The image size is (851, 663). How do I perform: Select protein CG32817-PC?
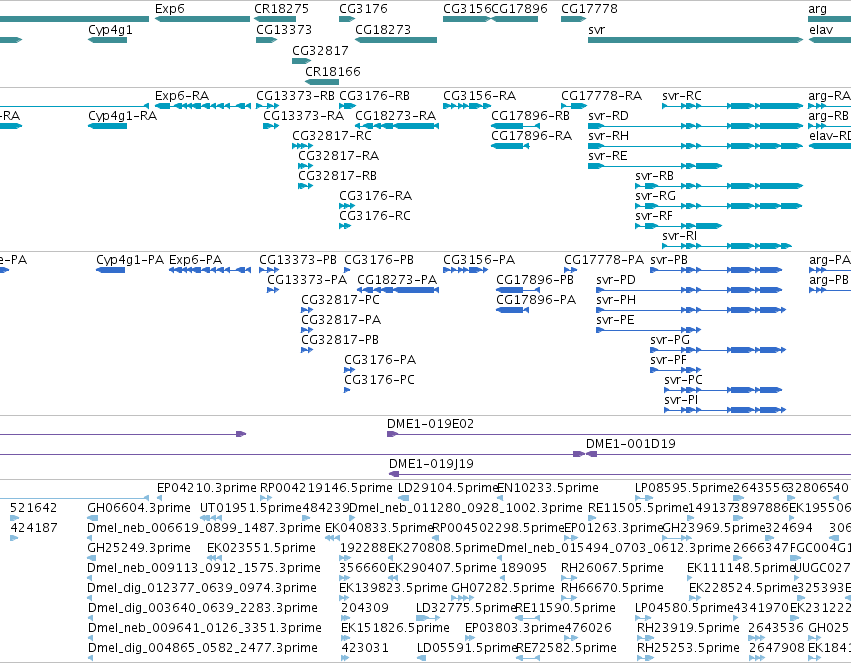tap(307, 310)
